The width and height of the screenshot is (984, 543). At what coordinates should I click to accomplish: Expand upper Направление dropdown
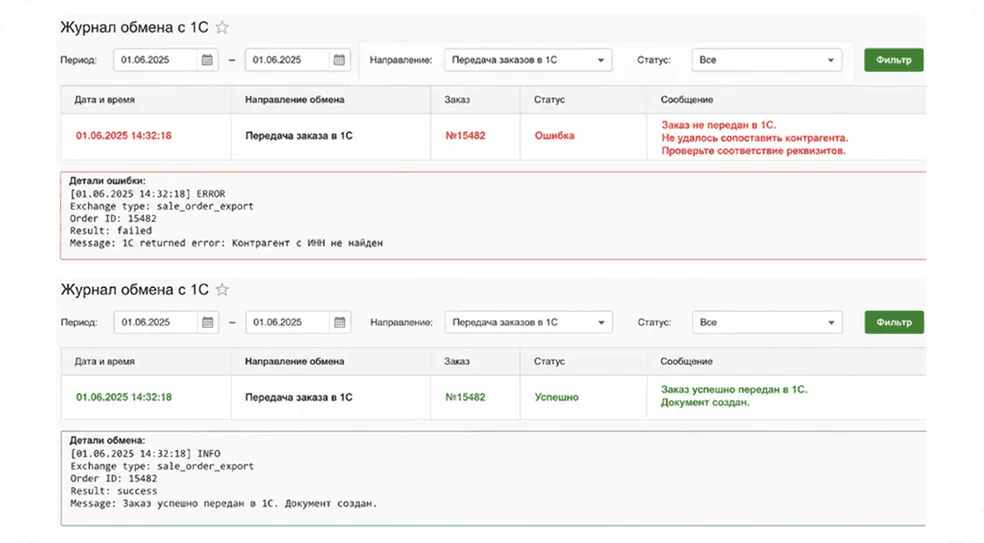pos(528,60)
